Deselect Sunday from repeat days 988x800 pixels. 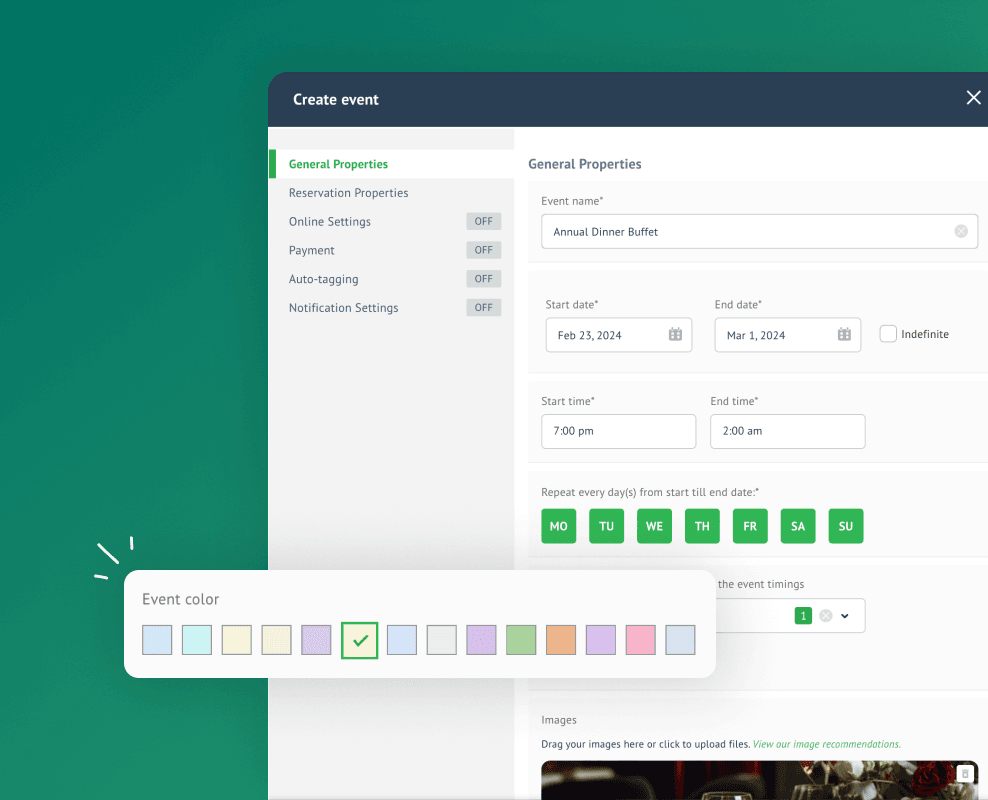[845, 526]
